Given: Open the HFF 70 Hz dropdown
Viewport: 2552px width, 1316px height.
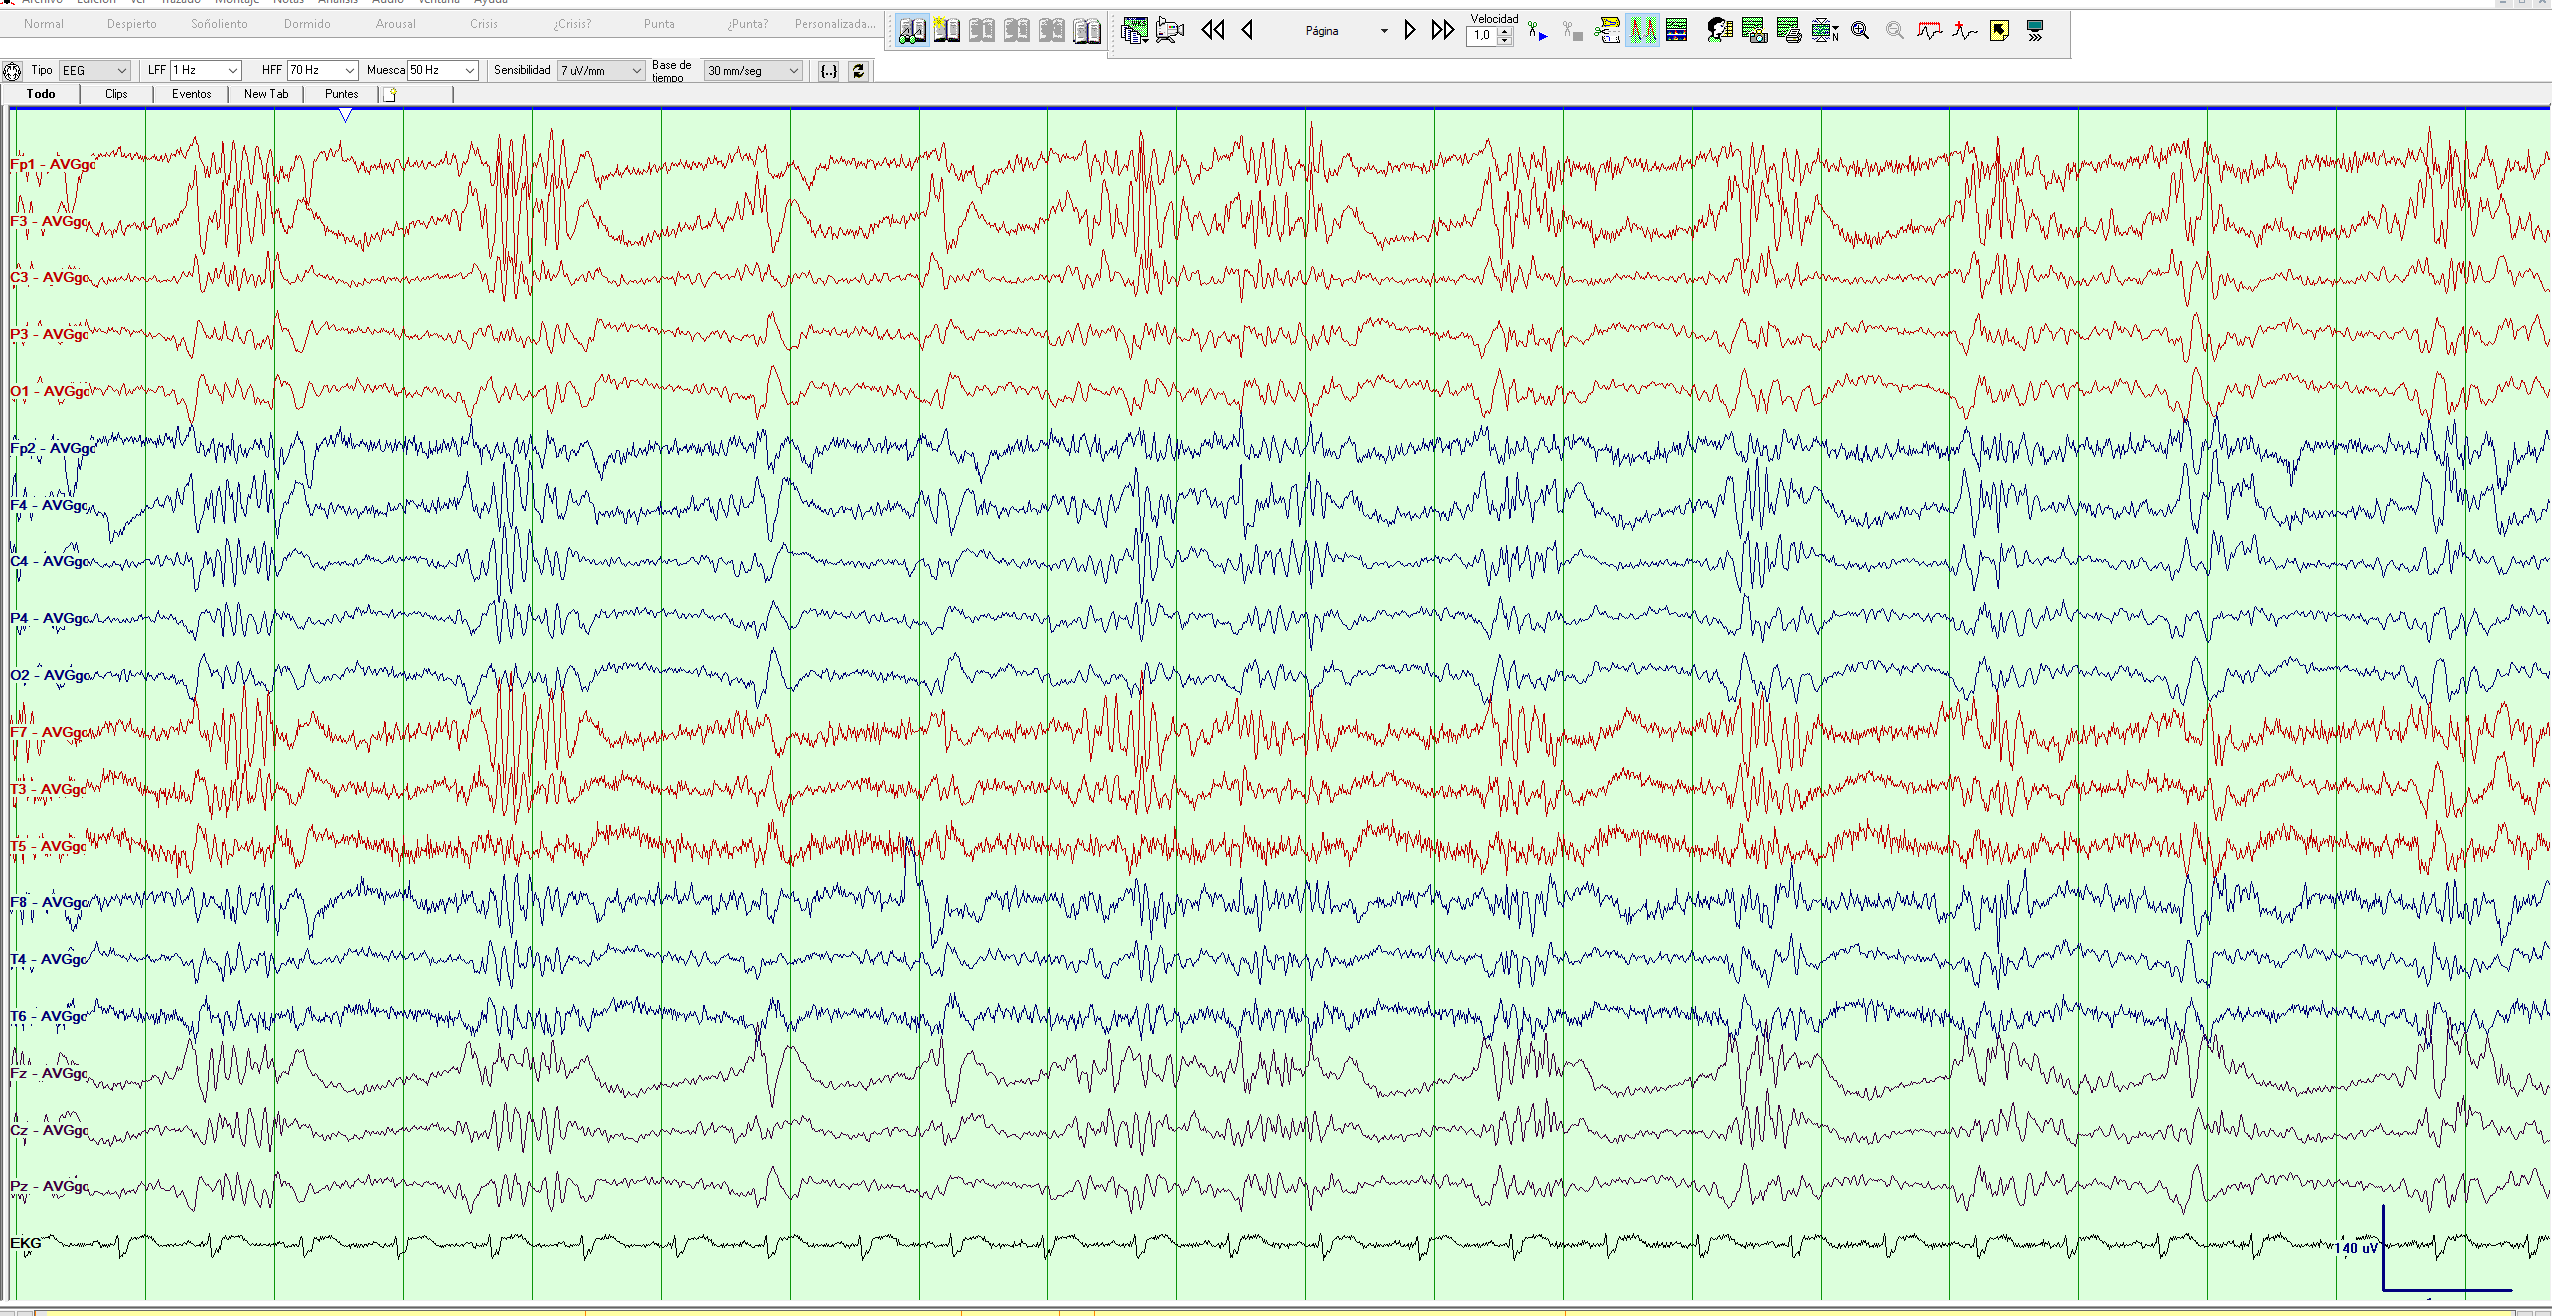Looking at the screenshot, I should click(x=322, y=70).
